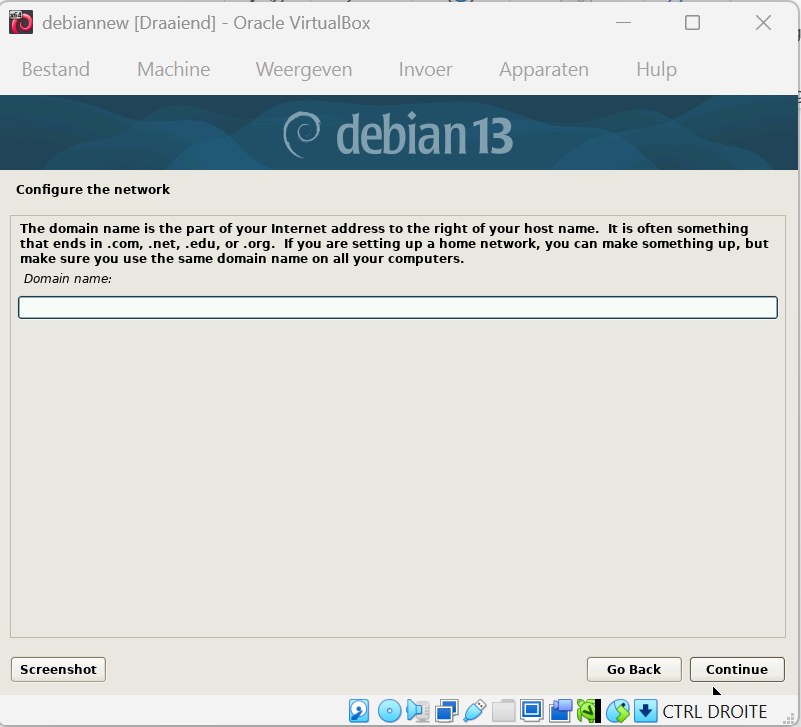Open the Invoer menu
This screenshot has width=801, height=727.
426,69
